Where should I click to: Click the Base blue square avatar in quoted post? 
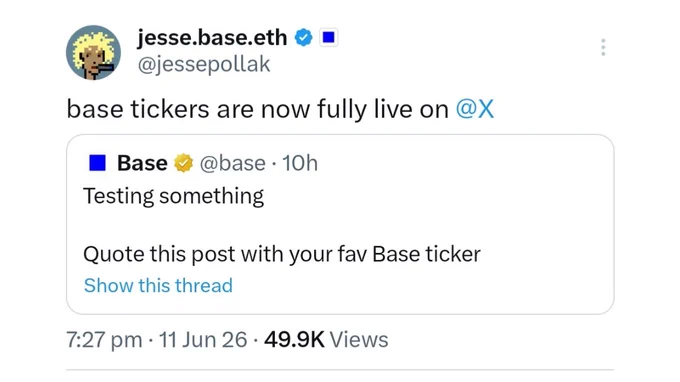click(x=98, y=163)
